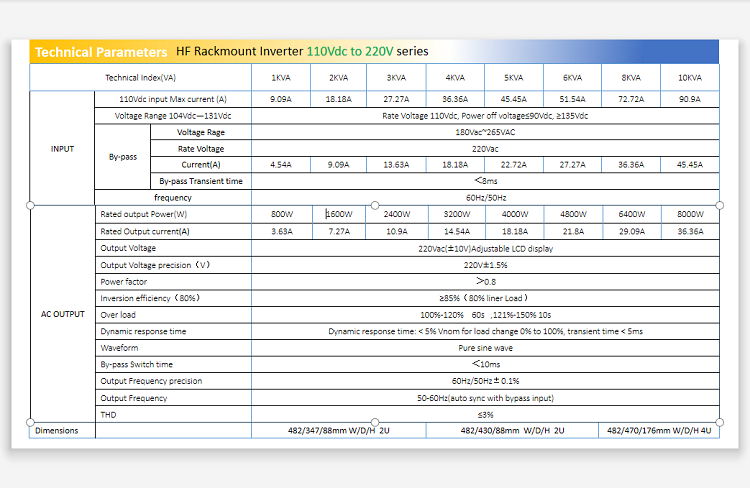Select the "Technical Index(VA)" header cell

point(141,78)
